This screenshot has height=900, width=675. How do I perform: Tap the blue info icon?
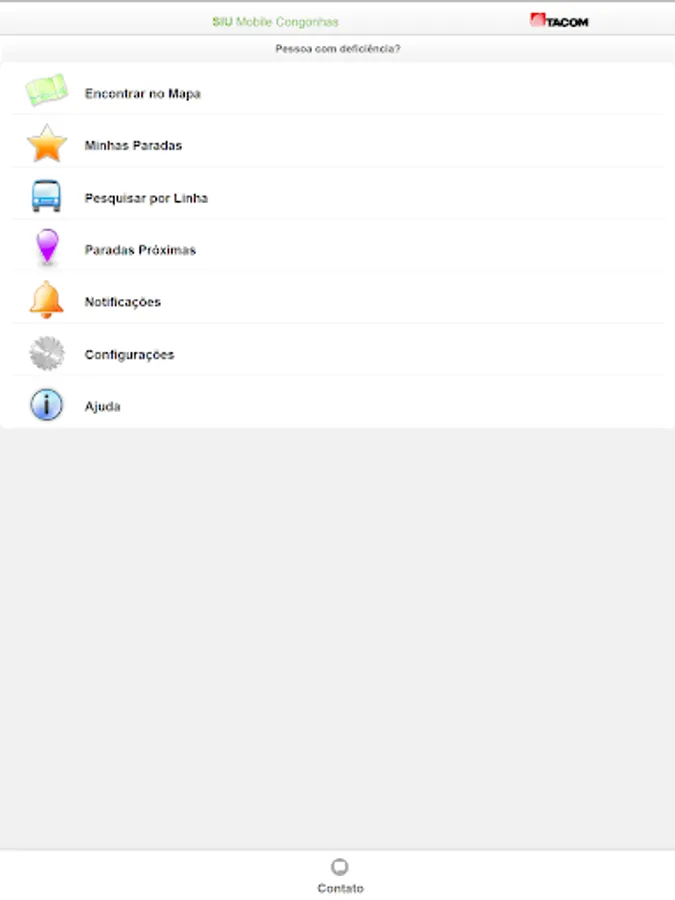(46, 405)
